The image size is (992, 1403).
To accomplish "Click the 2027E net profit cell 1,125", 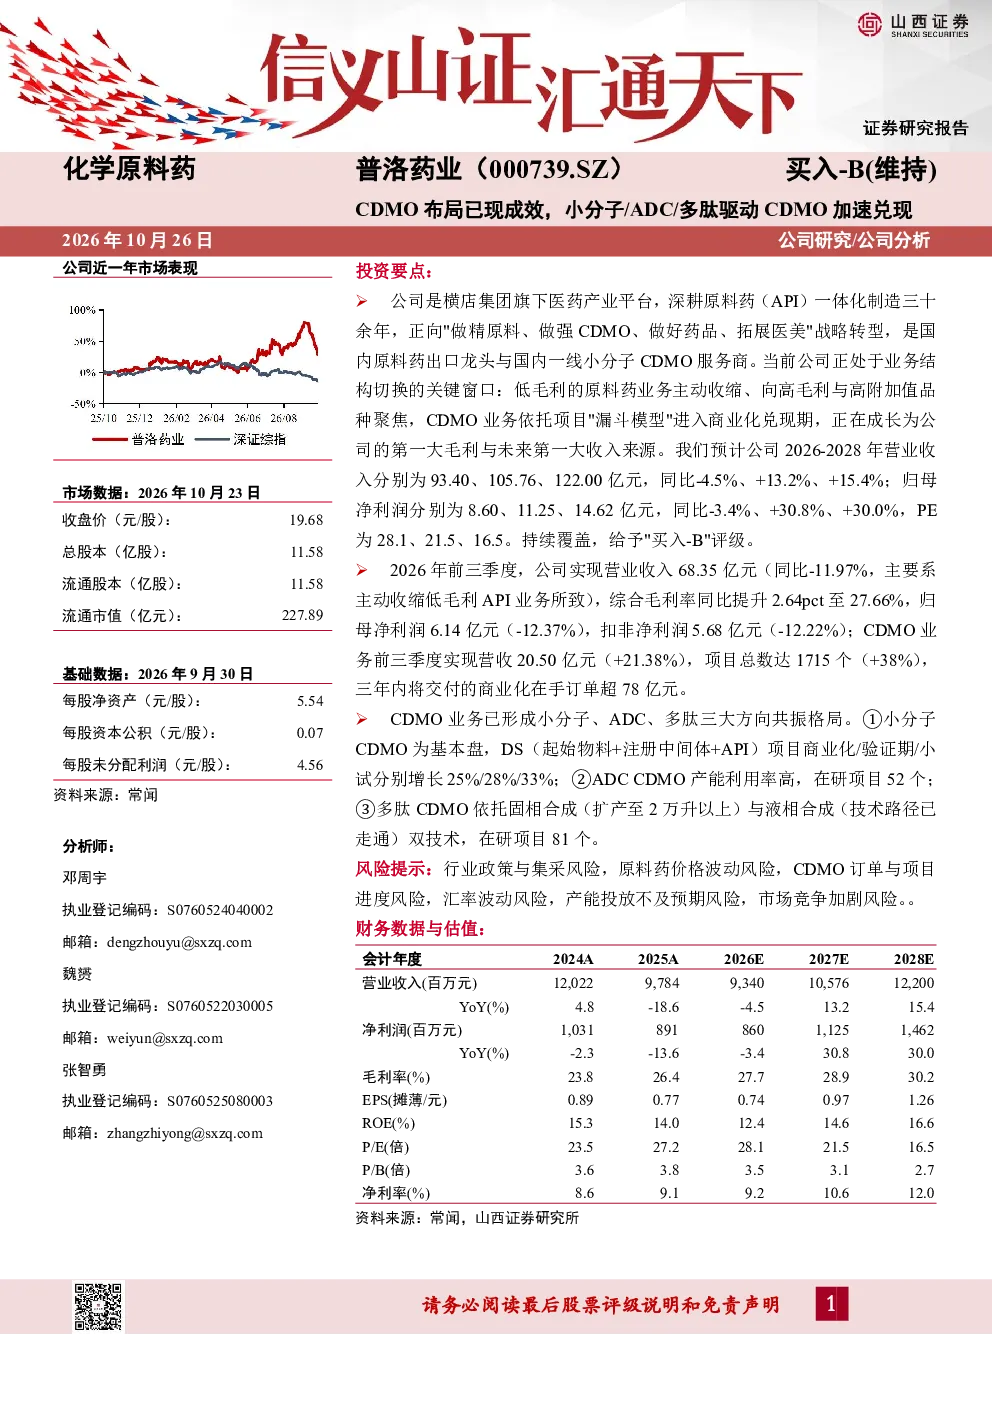I will (x=832, y=1030).
